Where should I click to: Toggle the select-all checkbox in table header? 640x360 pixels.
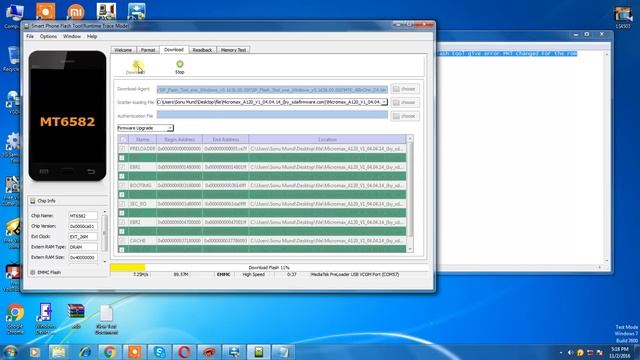[x=122, y=140]
